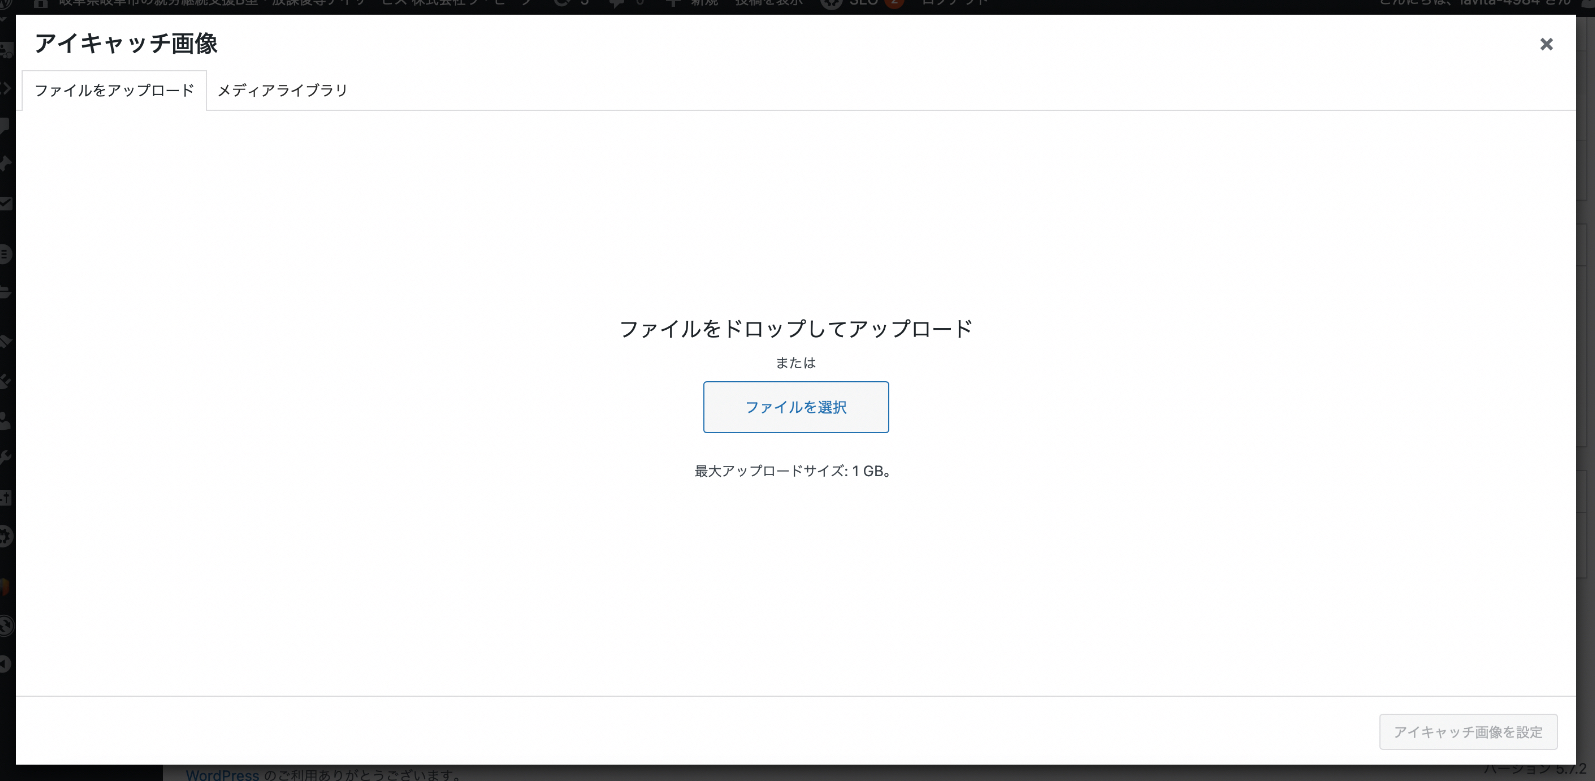Viewport: 1595px width, 781px height.
Task: Click the home icon beside the site name
Action: (41, 4)
